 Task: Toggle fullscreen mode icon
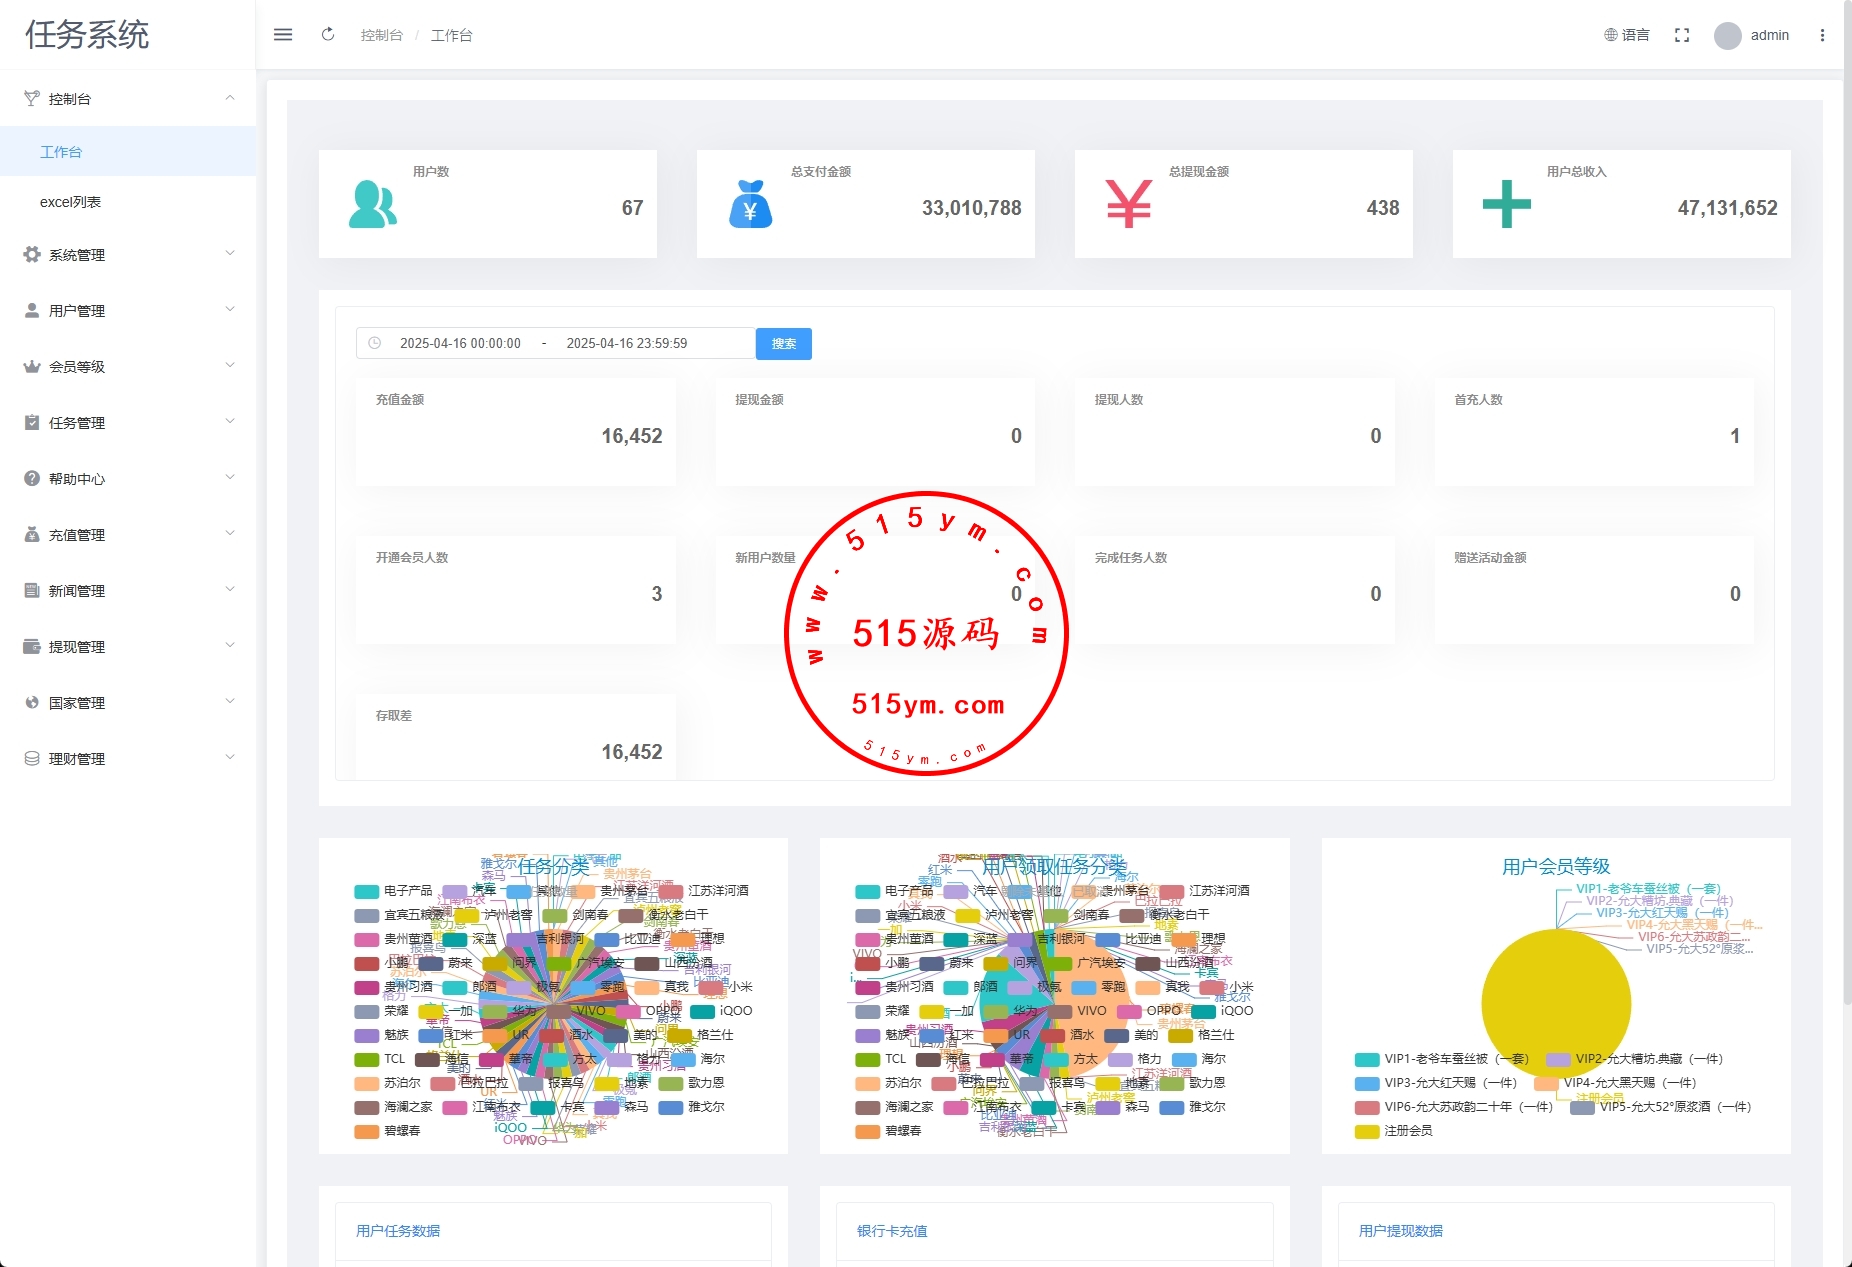click(x=1682, y=35)
